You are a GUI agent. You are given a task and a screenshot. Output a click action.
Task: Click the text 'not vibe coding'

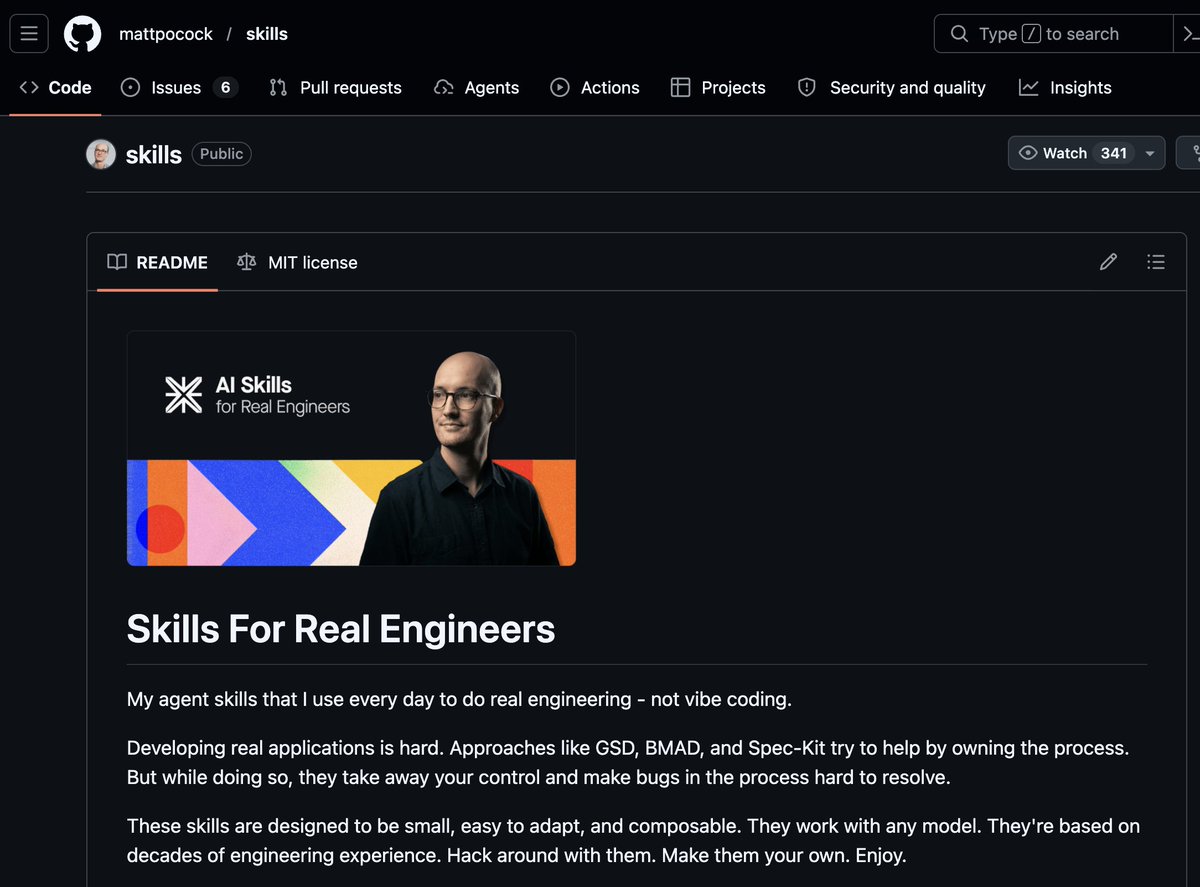pos(721,699)
